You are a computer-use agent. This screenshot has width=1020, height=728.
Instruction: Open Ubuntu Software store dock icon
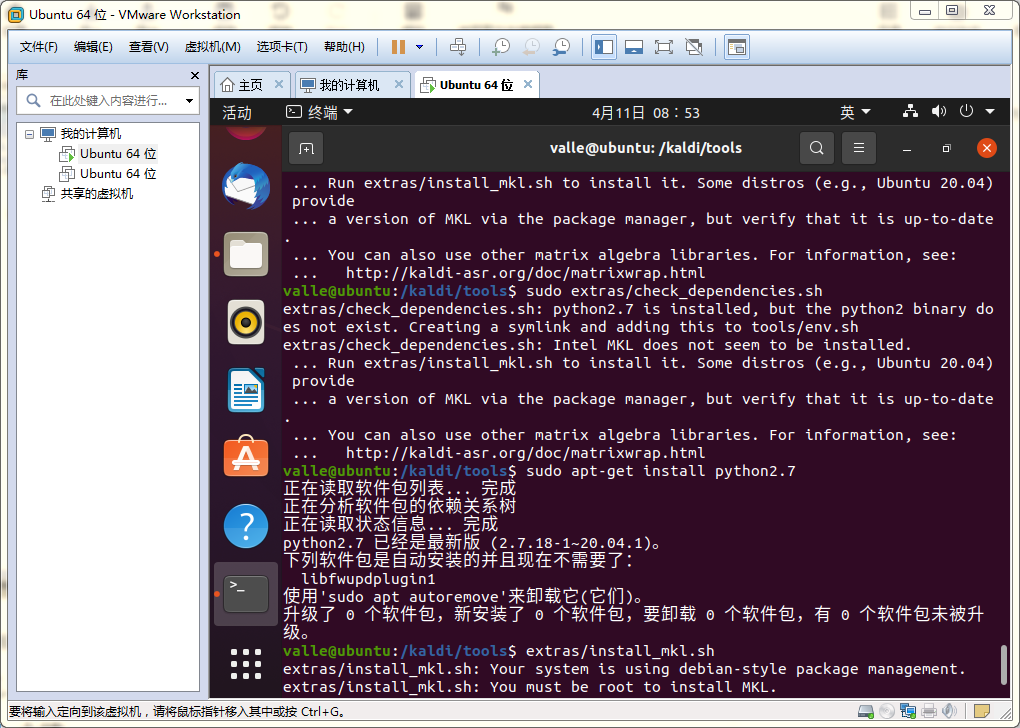246,457
